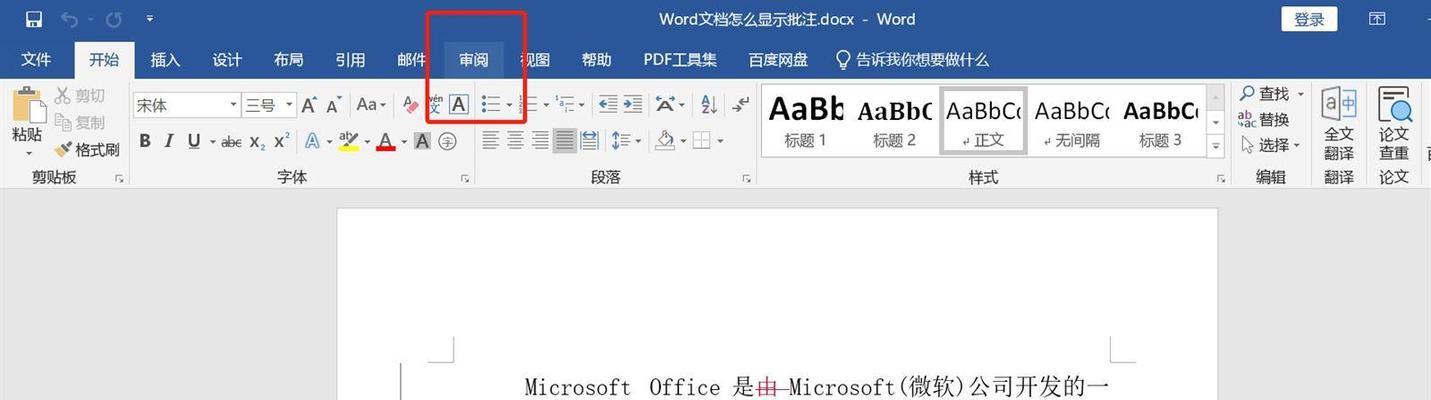Image resolution: width=1431 pixels, height=400 pixels.
Task: Launch 论文查重 paper plagiarism check
Action: (1394, 124)
